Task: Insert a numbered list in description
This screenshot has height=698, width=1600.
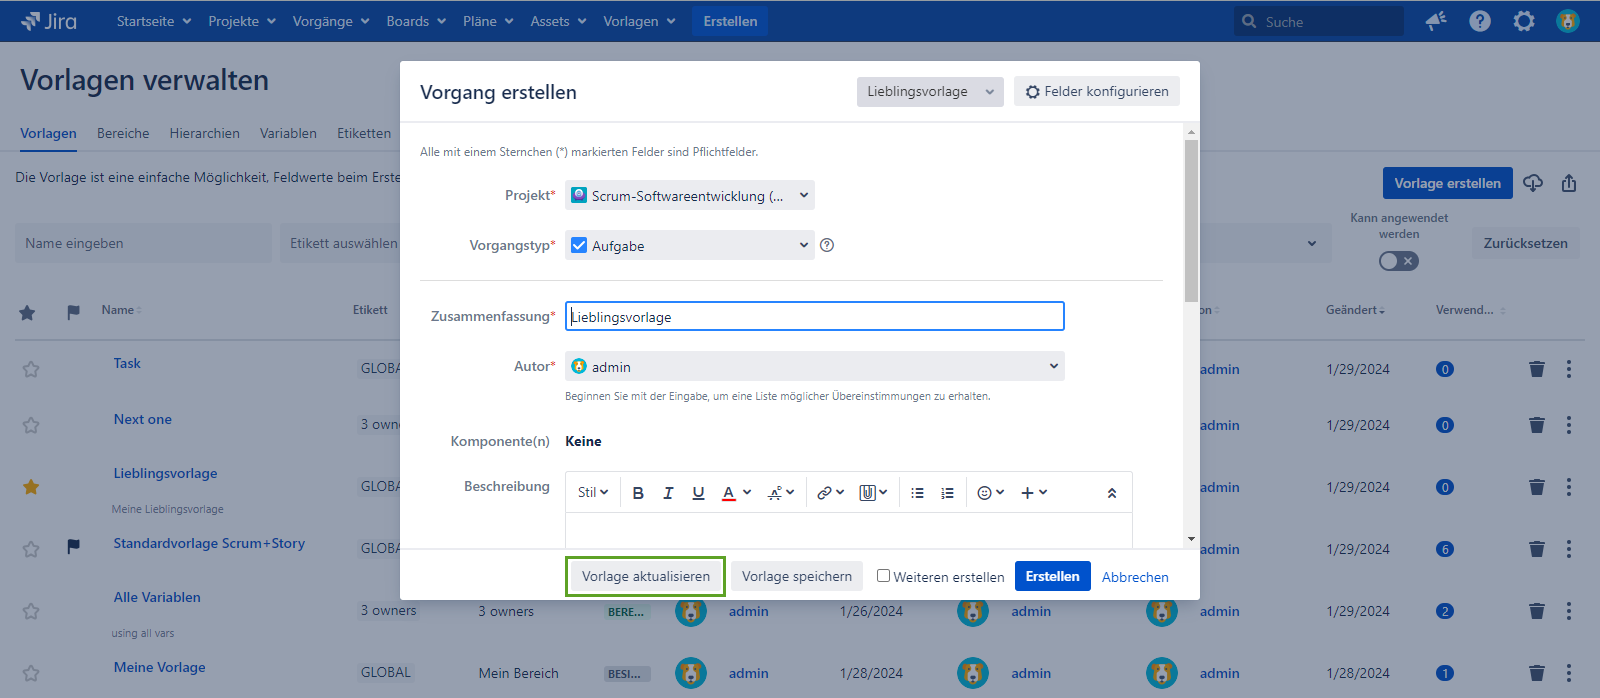Action: point(947,493)
